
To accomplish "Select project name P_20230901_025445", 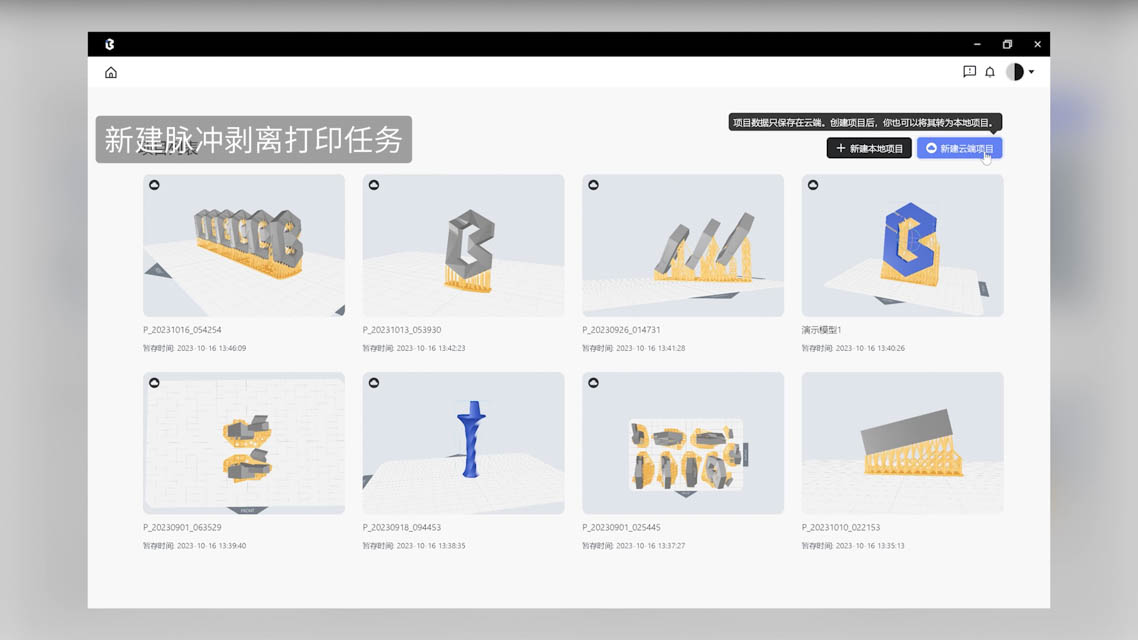I will coord(621,528).
